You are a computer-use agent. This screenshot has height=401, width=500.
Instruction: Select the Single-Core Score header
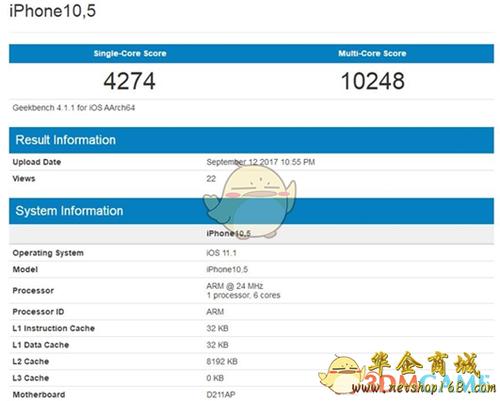tap(130, 53)
